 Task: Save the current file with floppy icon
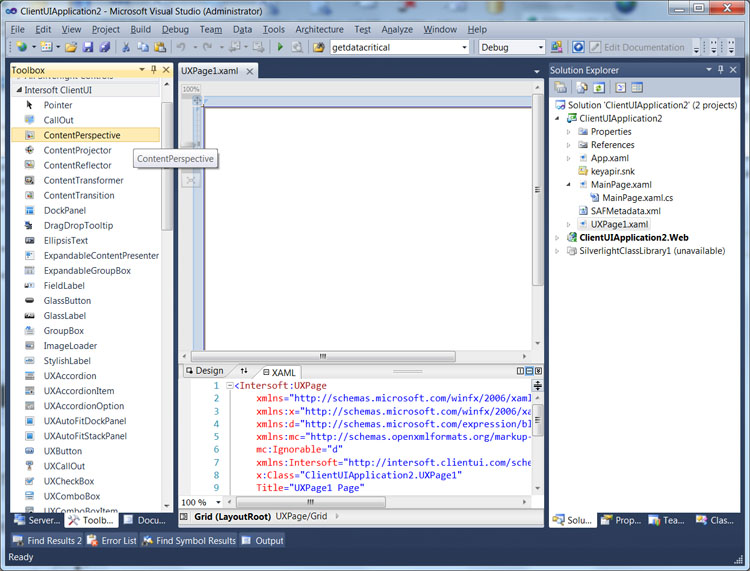[x=88, y=47]
